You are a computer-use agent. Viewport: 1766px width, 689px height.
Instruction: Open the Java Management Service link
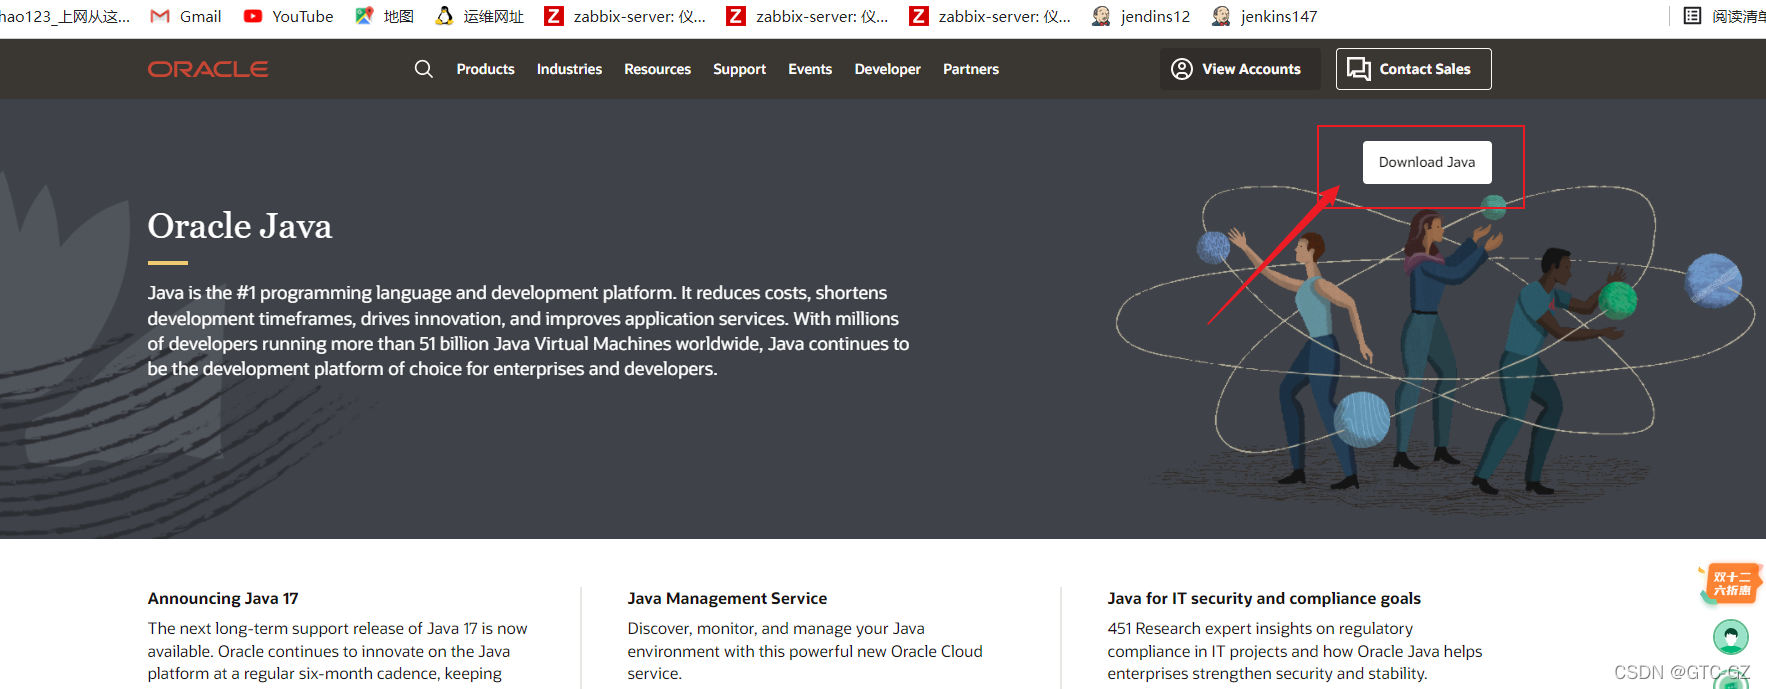tap(727, 598)
